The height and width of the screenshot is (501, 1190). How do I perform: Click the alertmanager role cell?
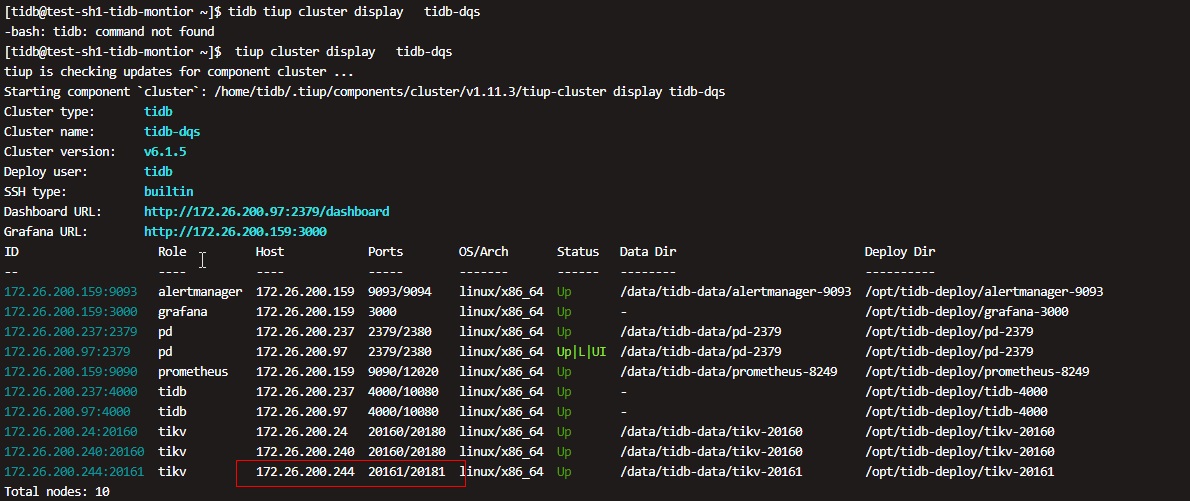point(200,291)
